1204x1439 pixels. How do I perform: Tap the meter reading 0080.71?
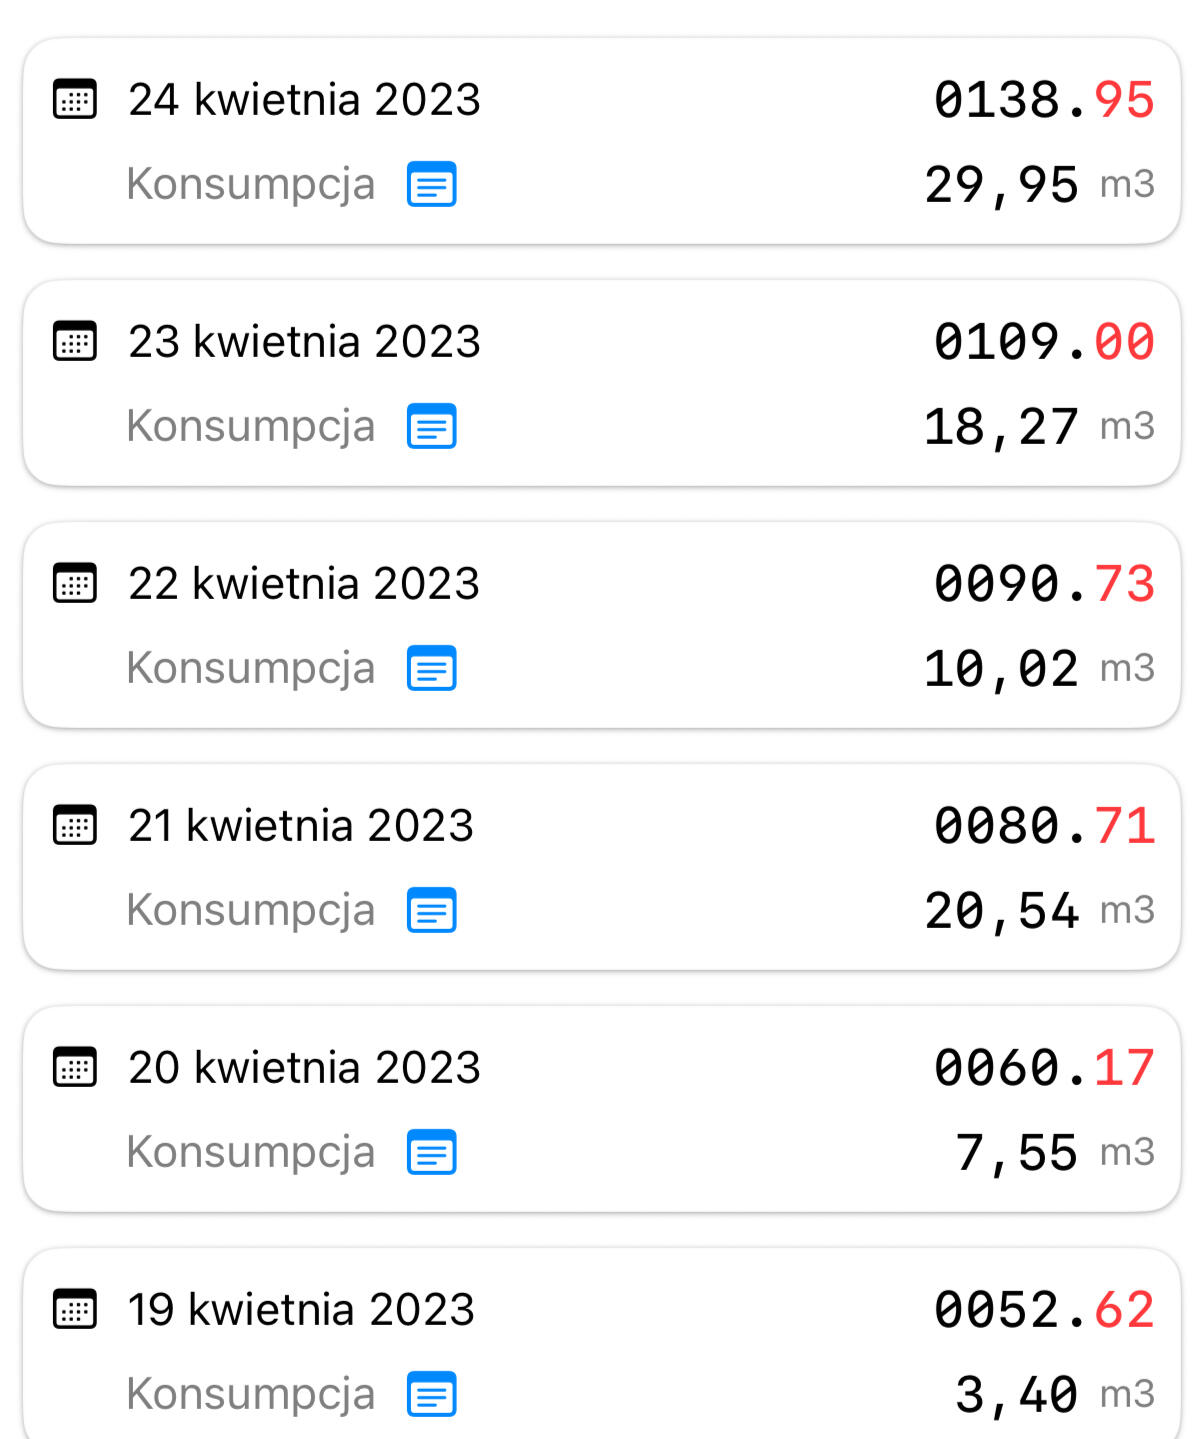coord(1044,826)
